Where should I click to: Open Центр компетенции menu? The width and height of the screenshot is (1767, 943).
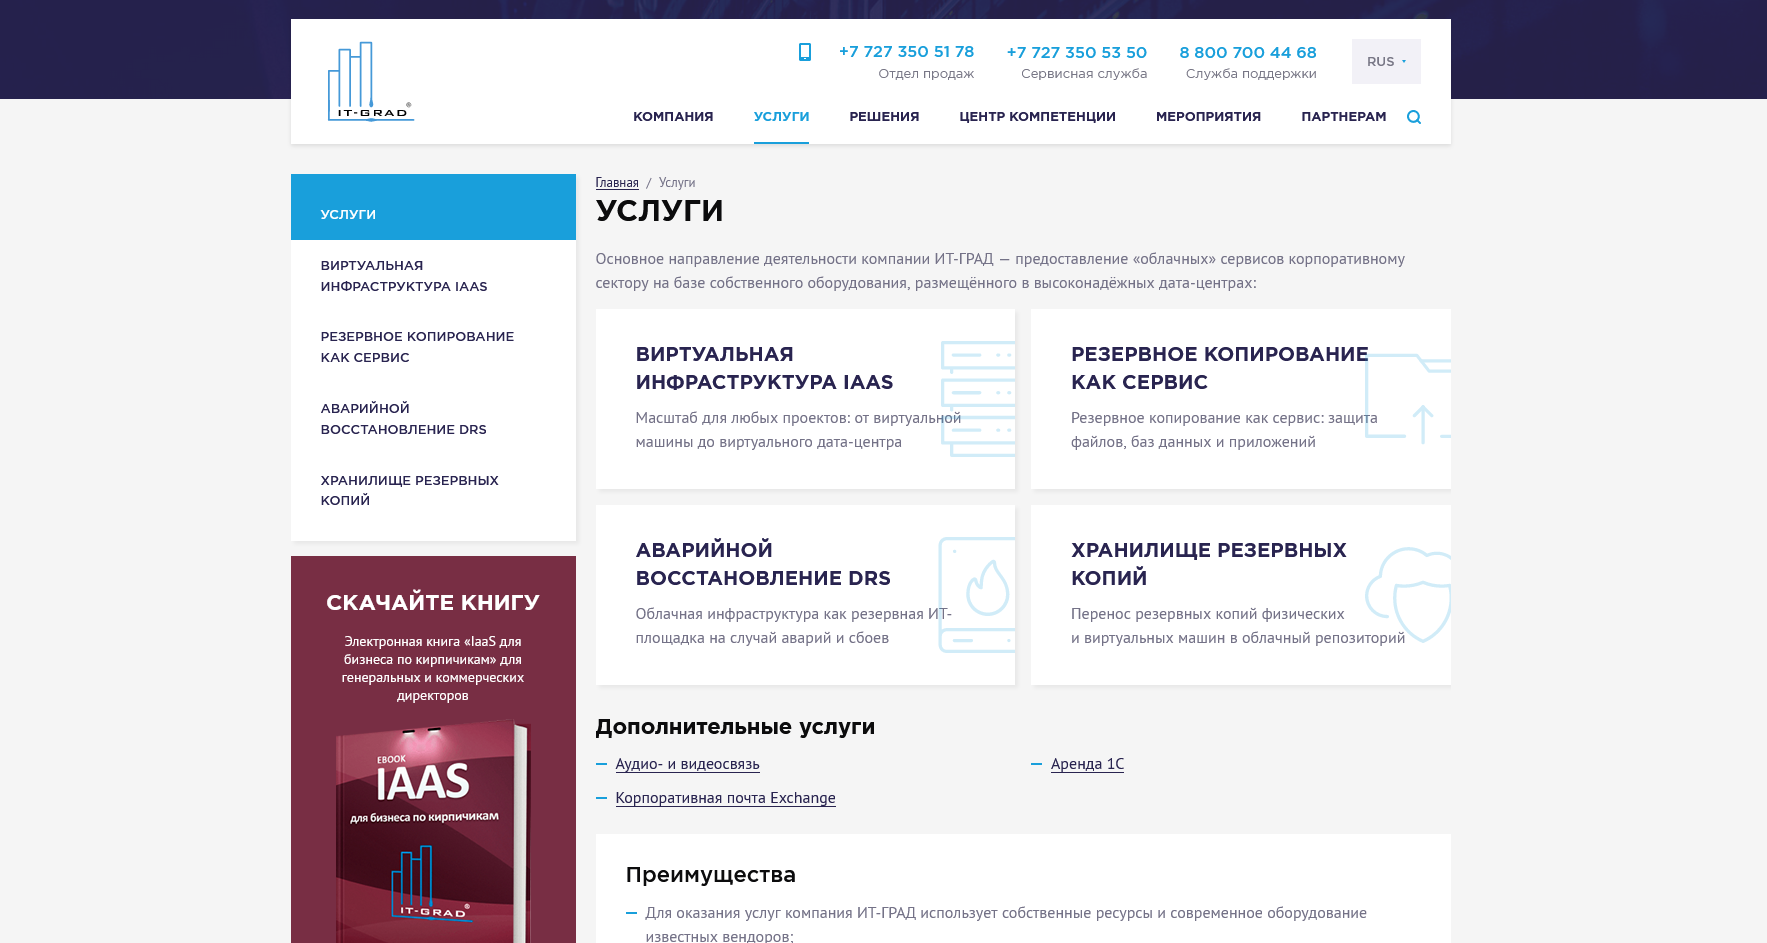1037,117
